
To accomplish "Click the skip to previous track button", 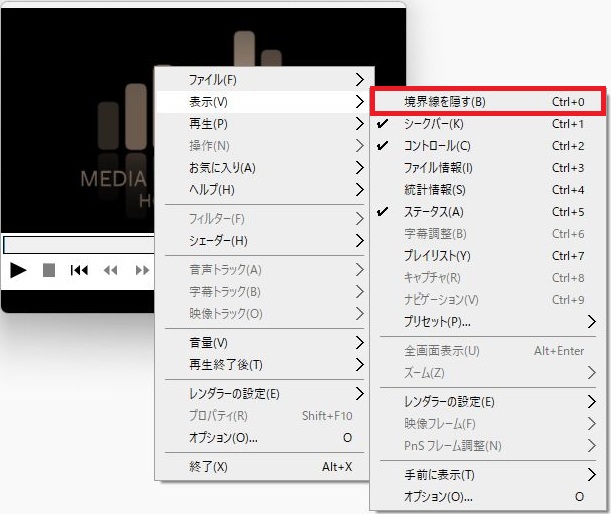I will click(79, 270).
